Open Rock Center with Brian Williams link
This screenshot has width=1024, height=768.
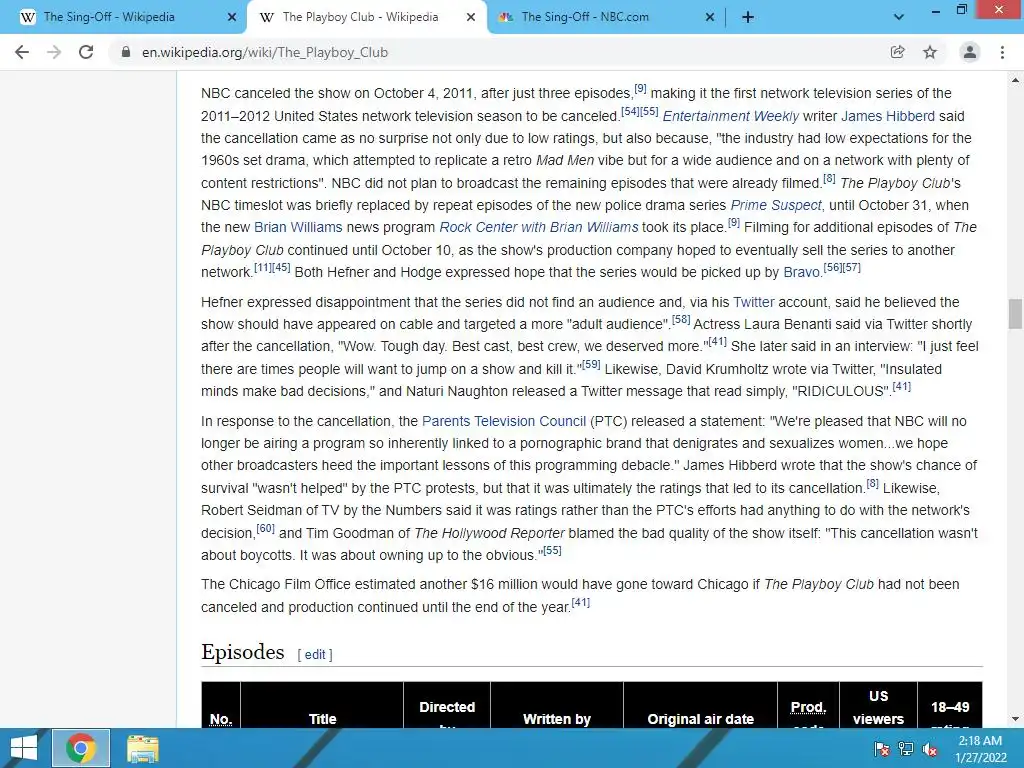(x=539, y=227)
